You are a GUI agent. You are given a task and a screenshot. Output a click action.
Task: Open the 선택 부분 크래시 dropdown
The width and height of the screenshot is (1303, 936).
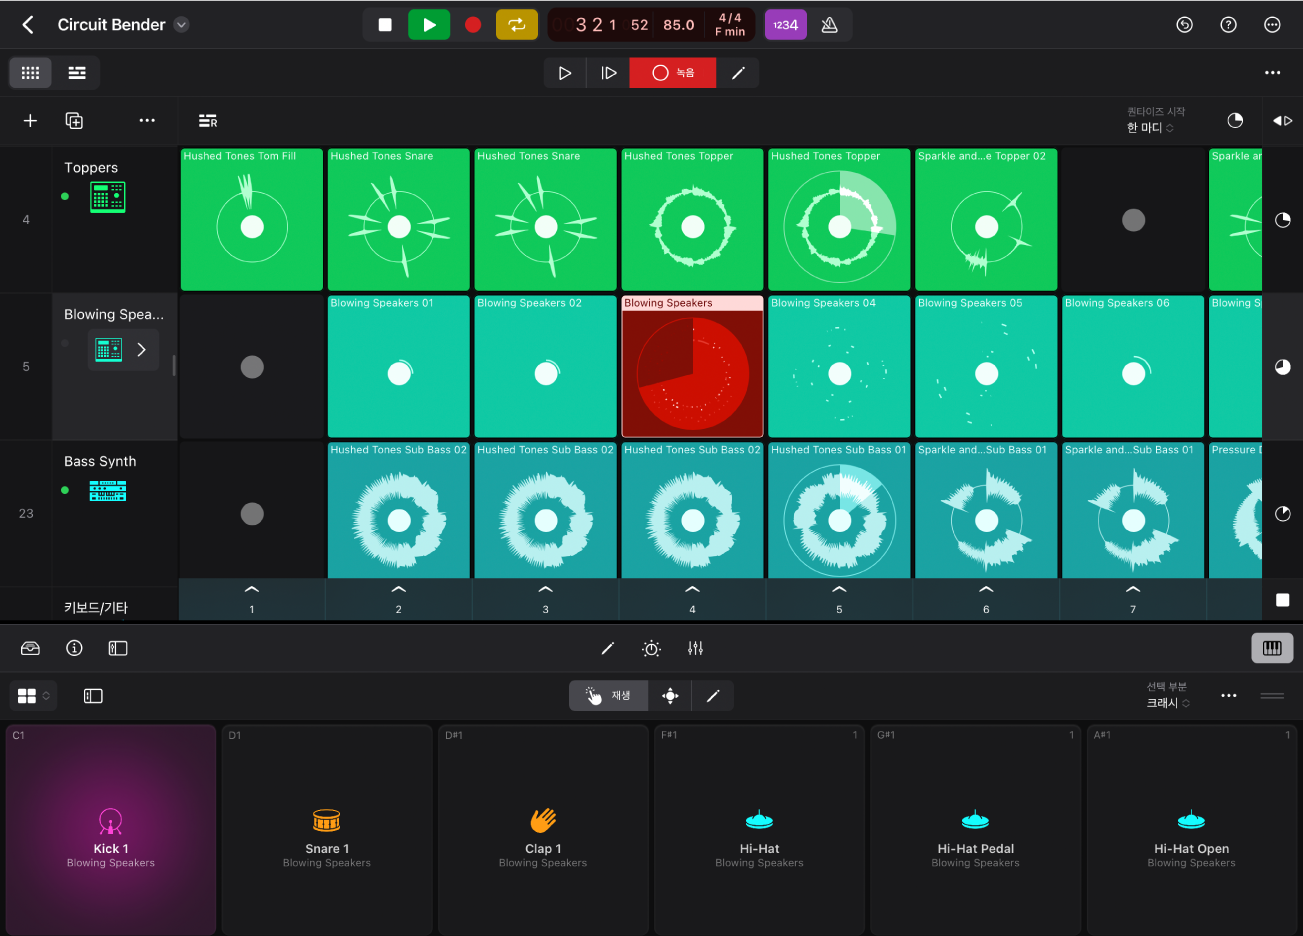(1167, 695)
